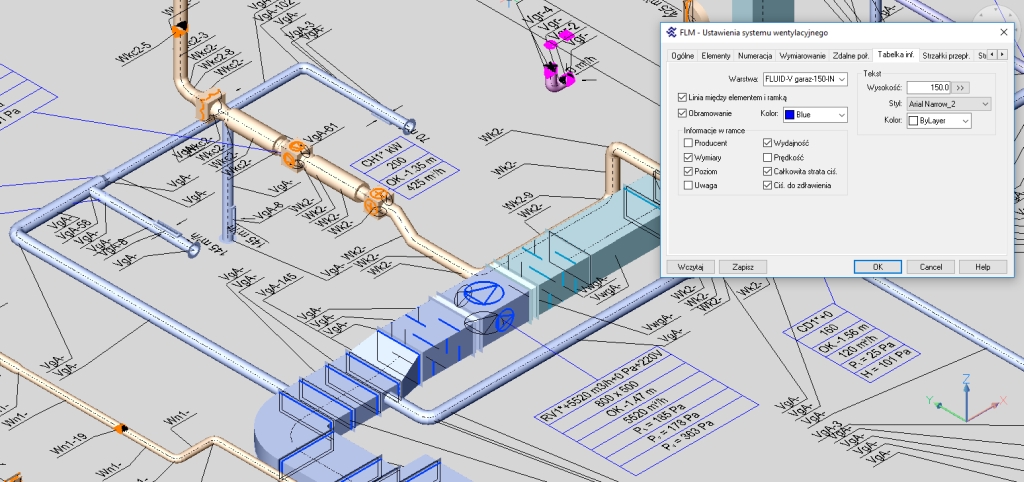
Task: Click the Zapisz button
Action: [x=742, y=267]
